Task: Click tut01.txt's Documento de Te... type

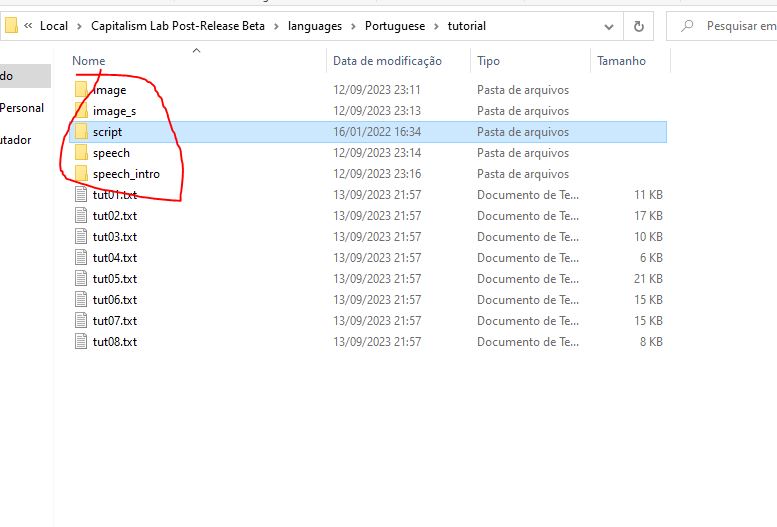Action: point(528,194)
